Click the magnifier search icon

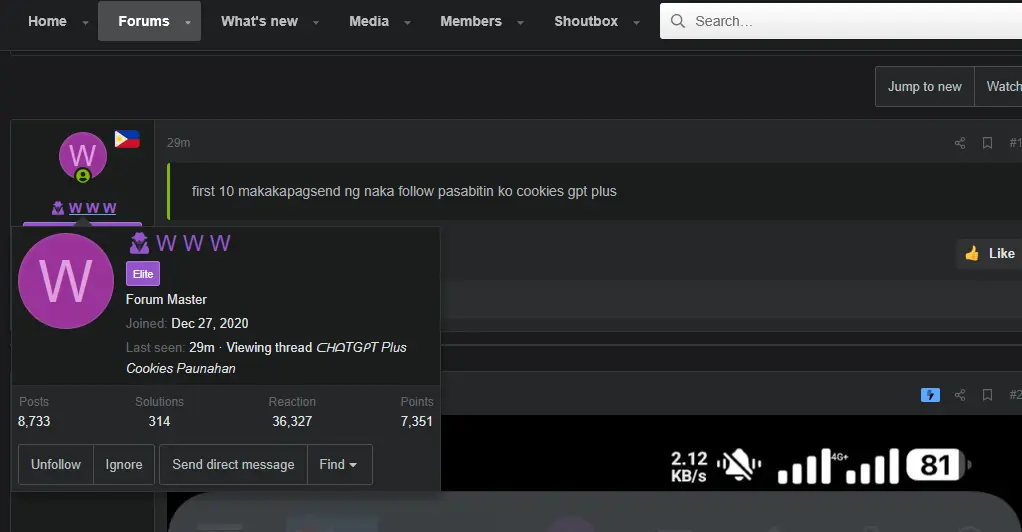(x=678, y=21)
